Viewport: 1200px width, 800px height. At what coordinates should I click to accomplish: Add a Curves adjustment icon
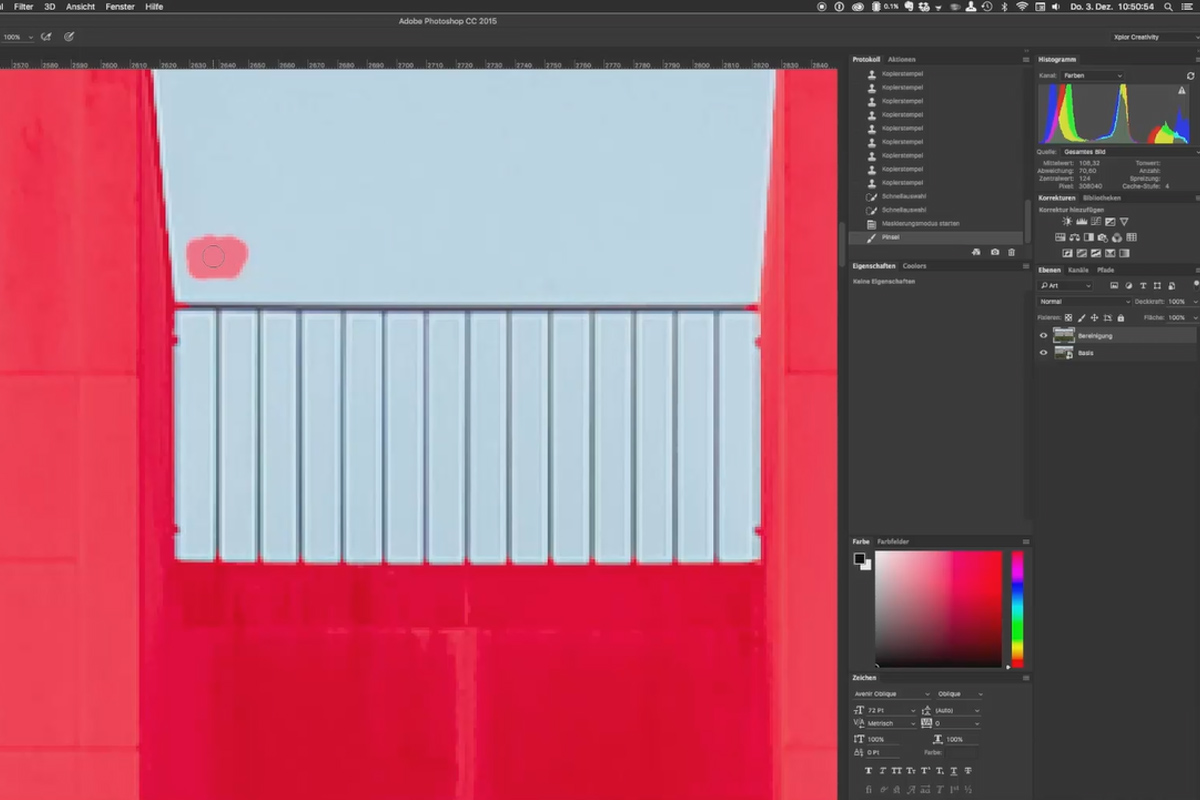[1096, 221]
